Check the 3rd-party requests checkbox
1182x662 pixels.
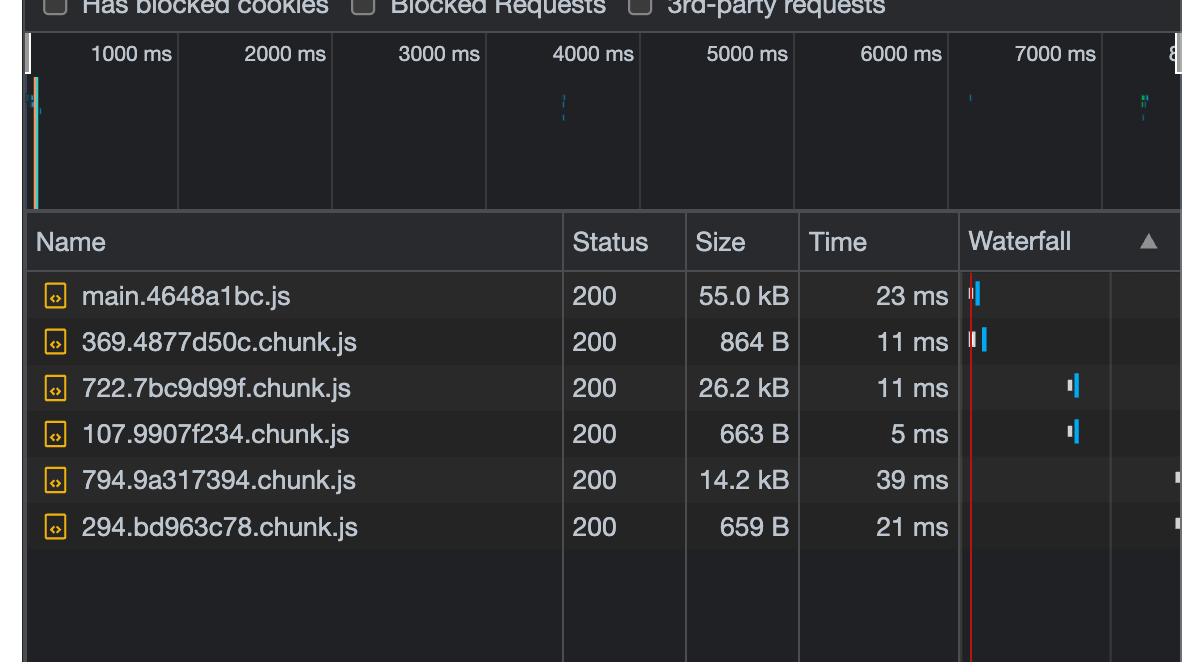pos(640,6)
